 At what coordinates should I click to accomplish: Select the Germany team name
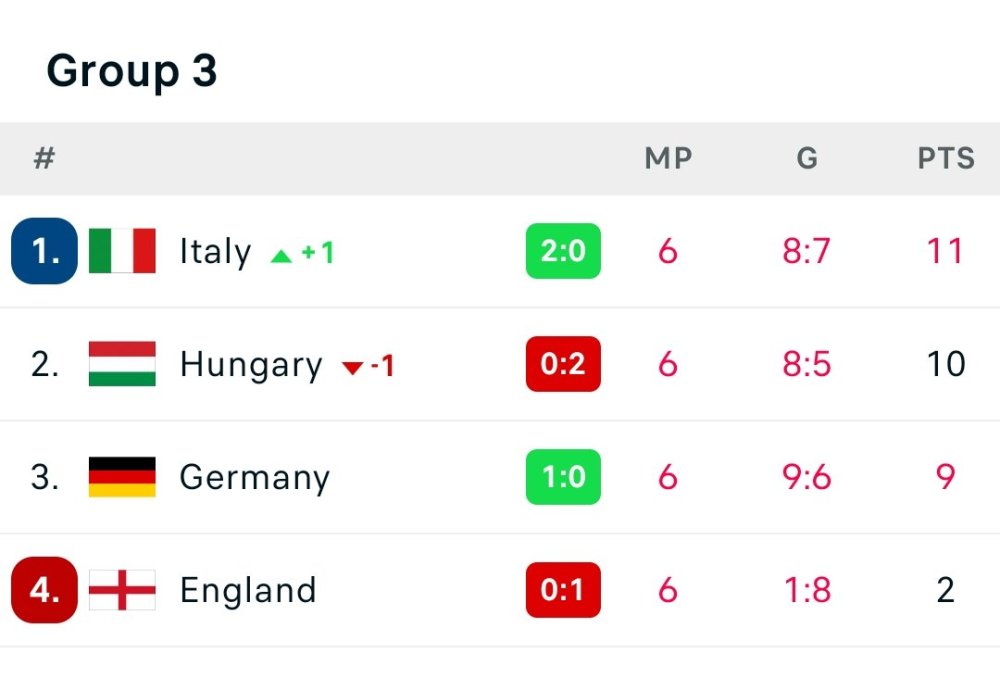point(254,477)
